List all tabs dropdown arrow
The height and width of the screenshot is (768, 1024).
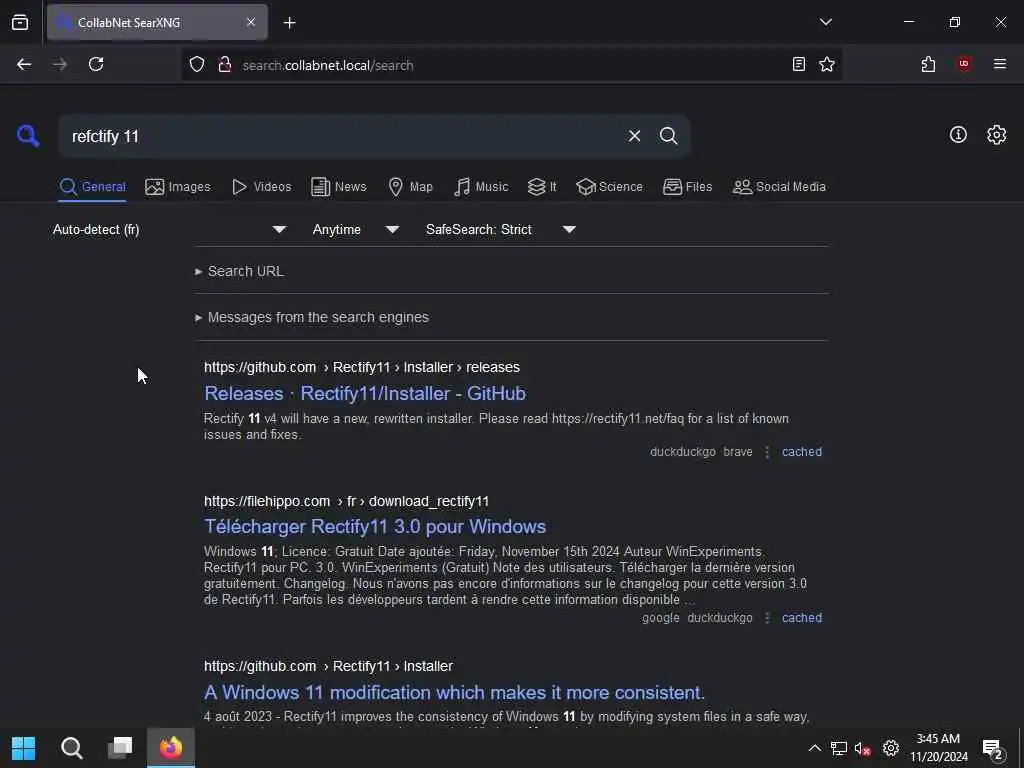pos(825,22)
